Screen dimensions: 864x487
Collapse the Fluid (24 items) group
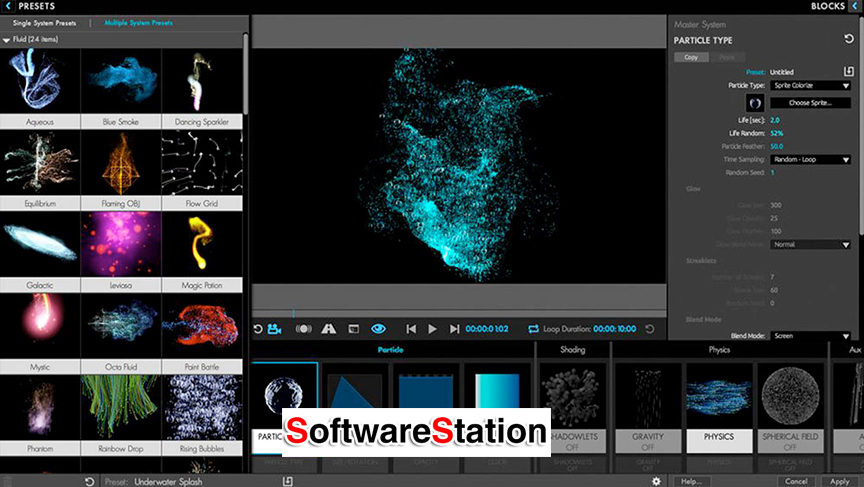click(x=6, y=40)
